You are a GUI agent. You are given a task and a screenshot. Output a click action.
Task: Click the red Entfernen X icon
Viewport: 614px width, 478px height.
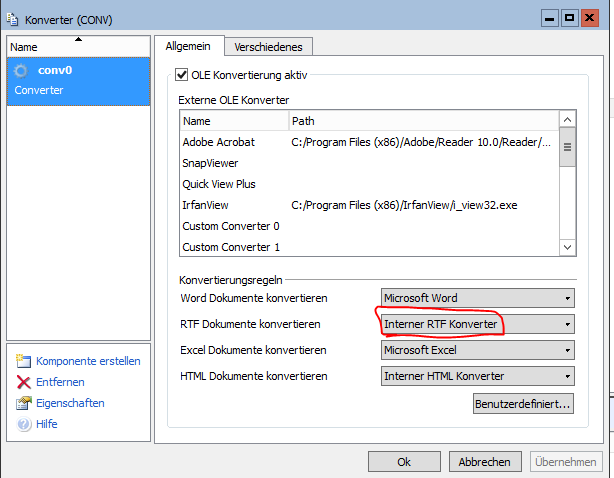tap(24, 382)
